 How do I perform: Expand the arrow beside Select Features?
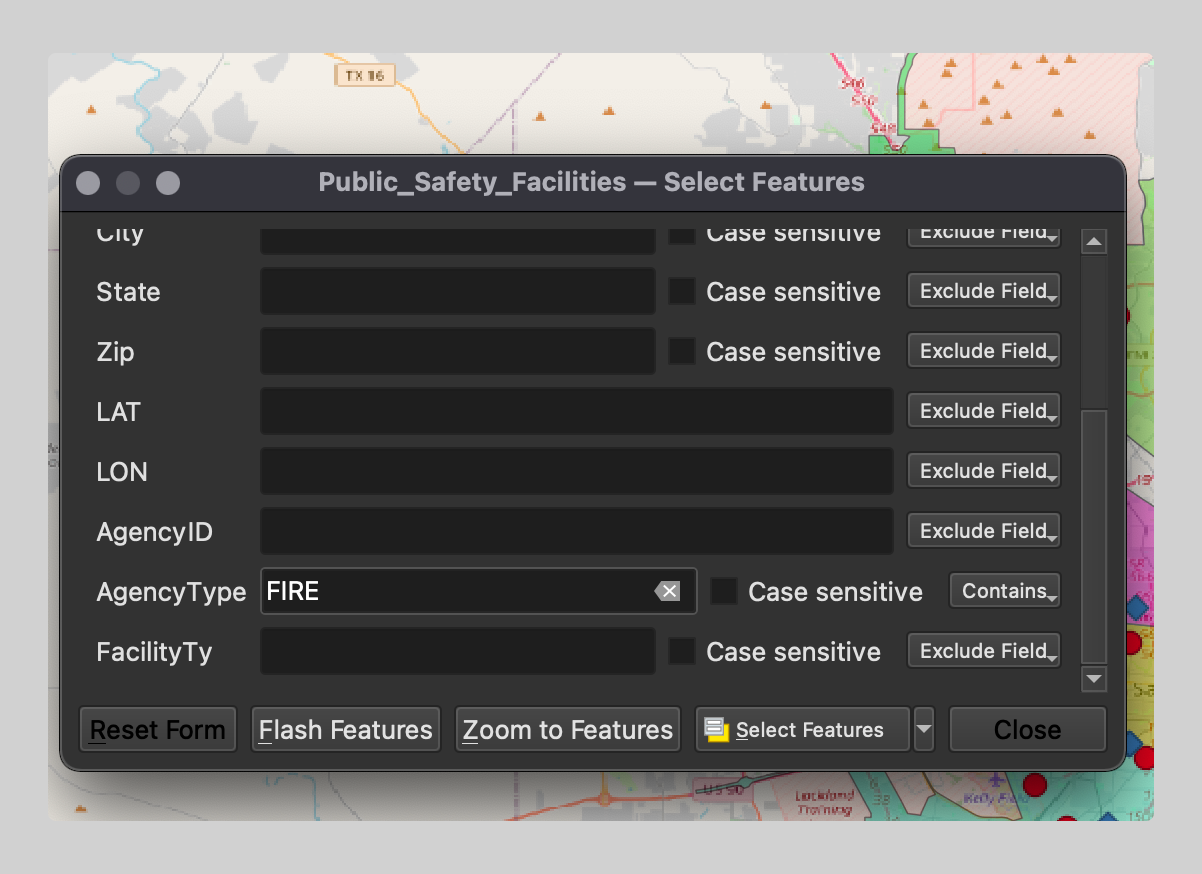[x=923, y=729]
